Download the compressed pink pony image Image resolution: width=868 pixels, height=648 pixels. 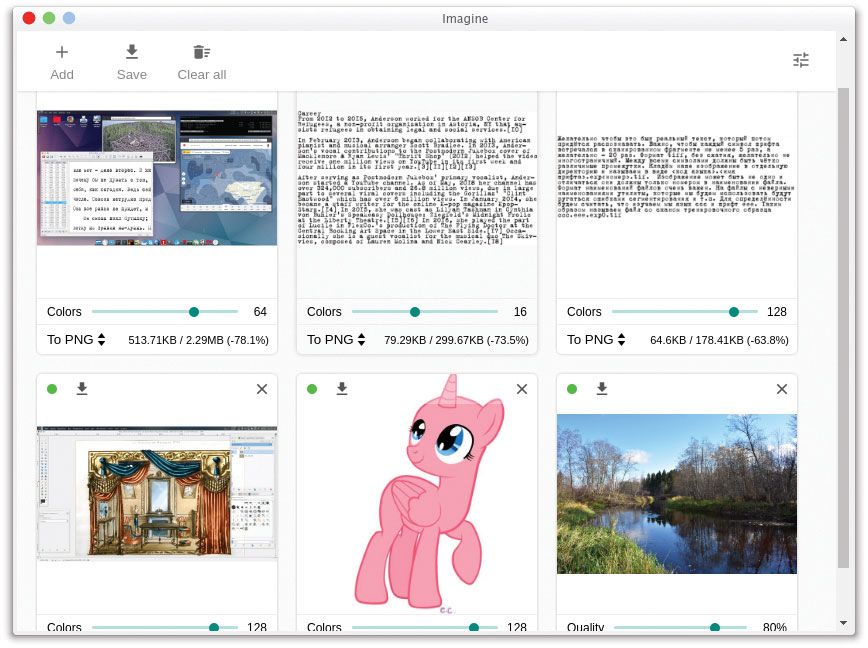[x=342, y=389]
